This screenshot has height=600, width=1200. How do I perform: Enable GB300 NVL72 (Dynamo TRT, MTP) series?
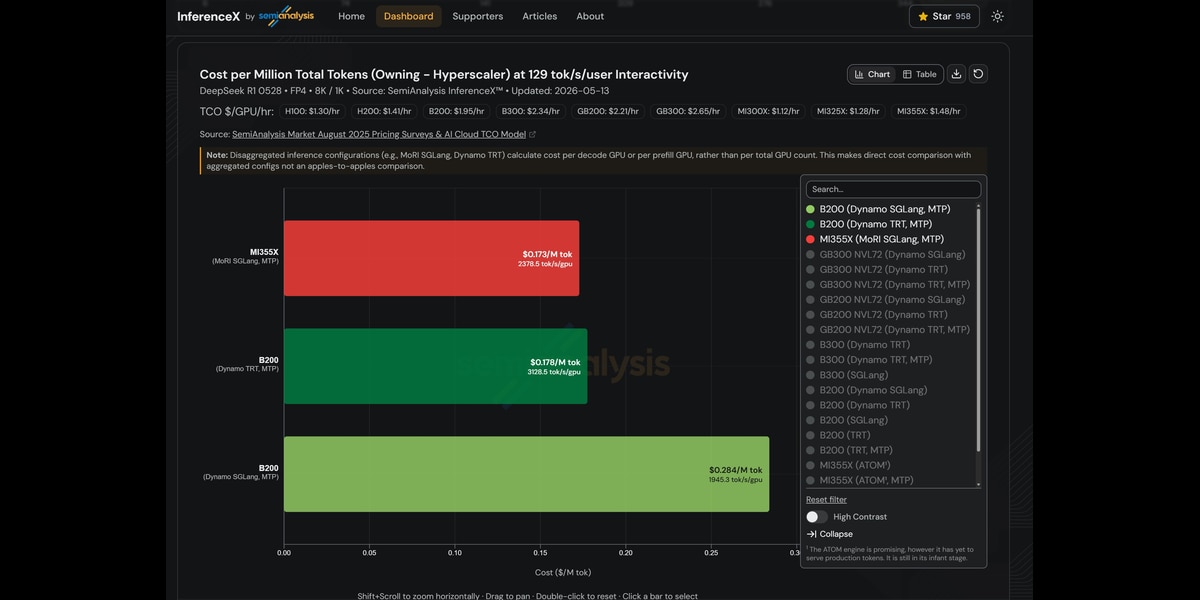click(x=890, y=284)
